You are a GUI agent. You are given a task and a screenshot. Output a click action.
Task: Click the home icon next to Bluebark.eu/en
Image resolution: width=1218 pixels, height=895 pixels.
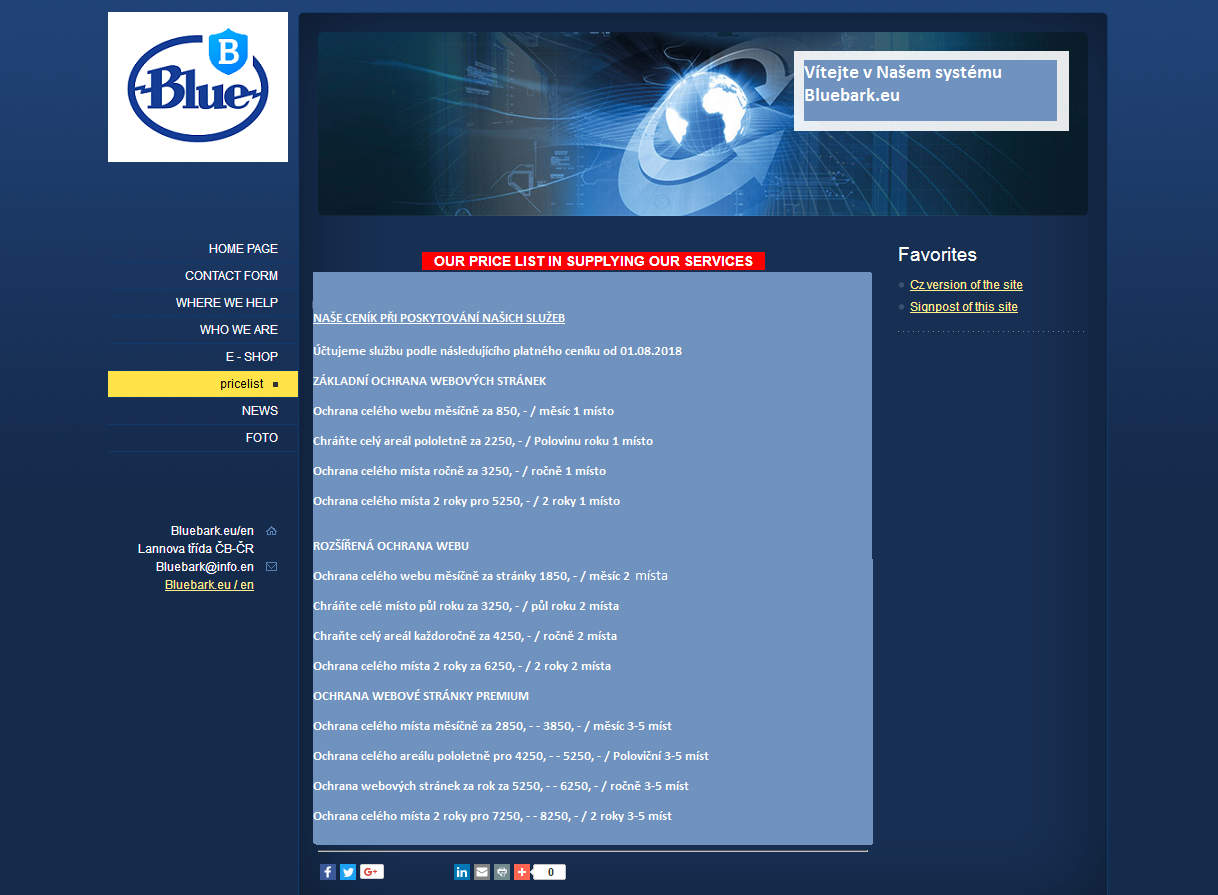pos(272,531)
